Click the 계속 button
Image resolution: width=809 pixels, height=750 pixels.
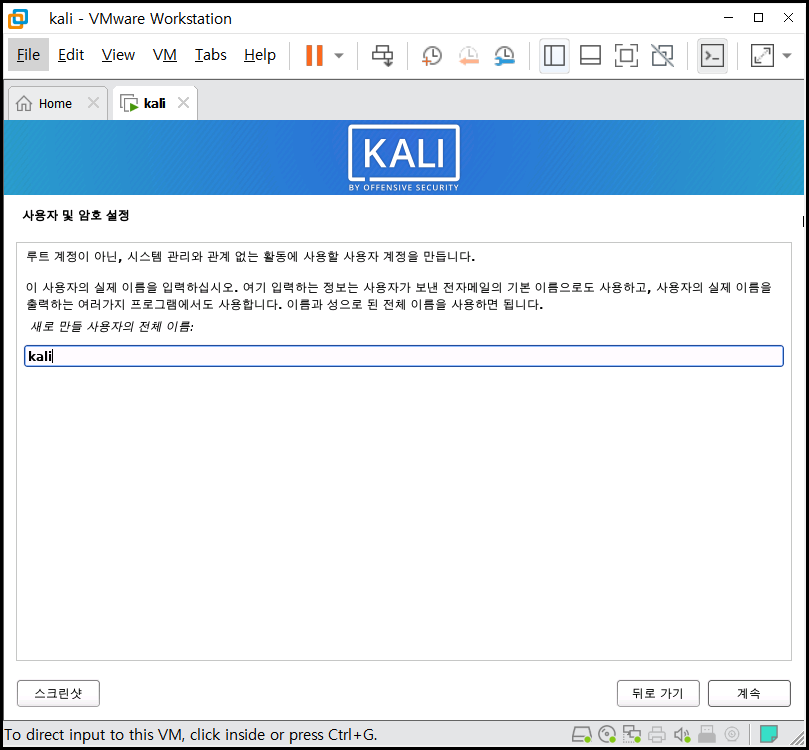coord(749,693)
